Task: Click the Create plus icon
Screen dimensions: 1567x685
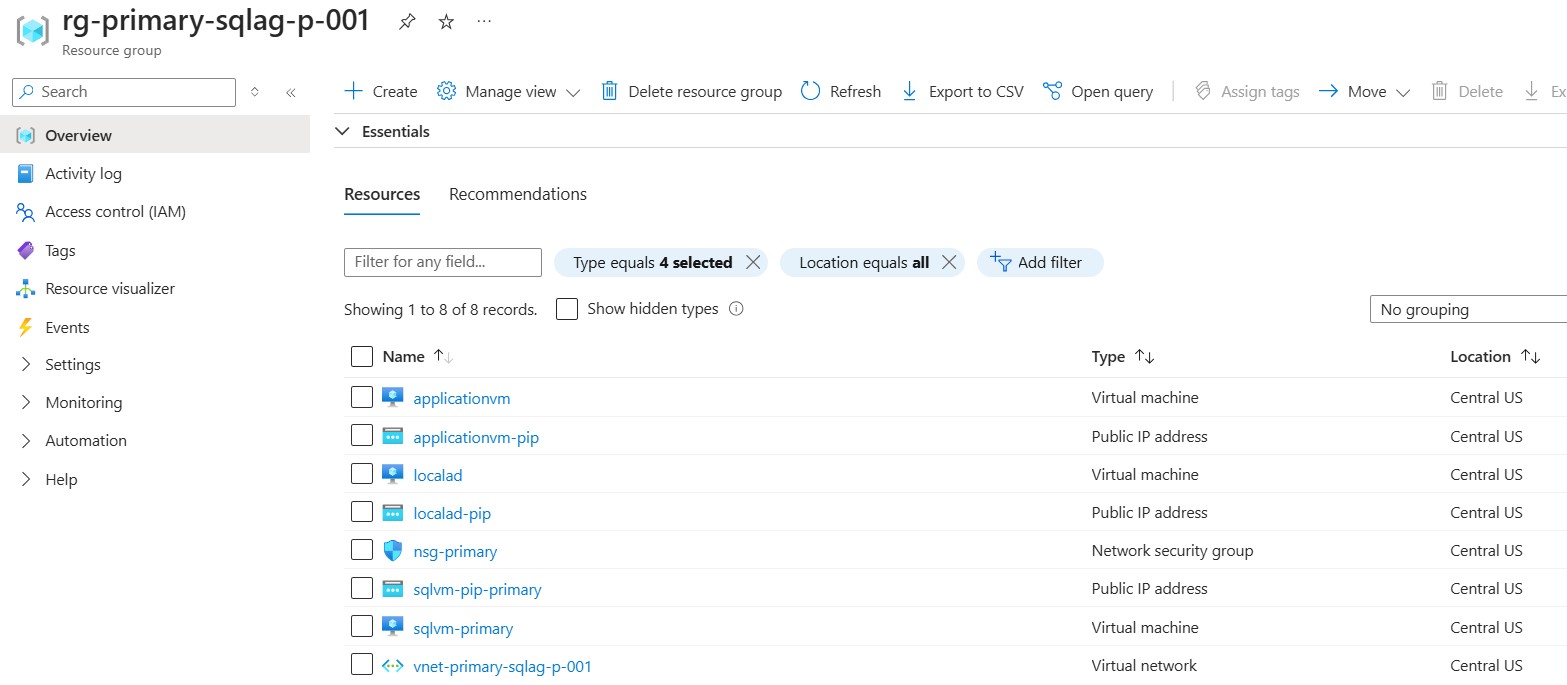Action: 353,91
